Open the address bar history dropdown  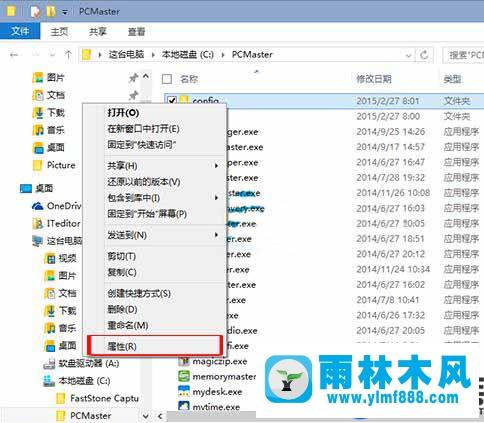tap(409, 55)
